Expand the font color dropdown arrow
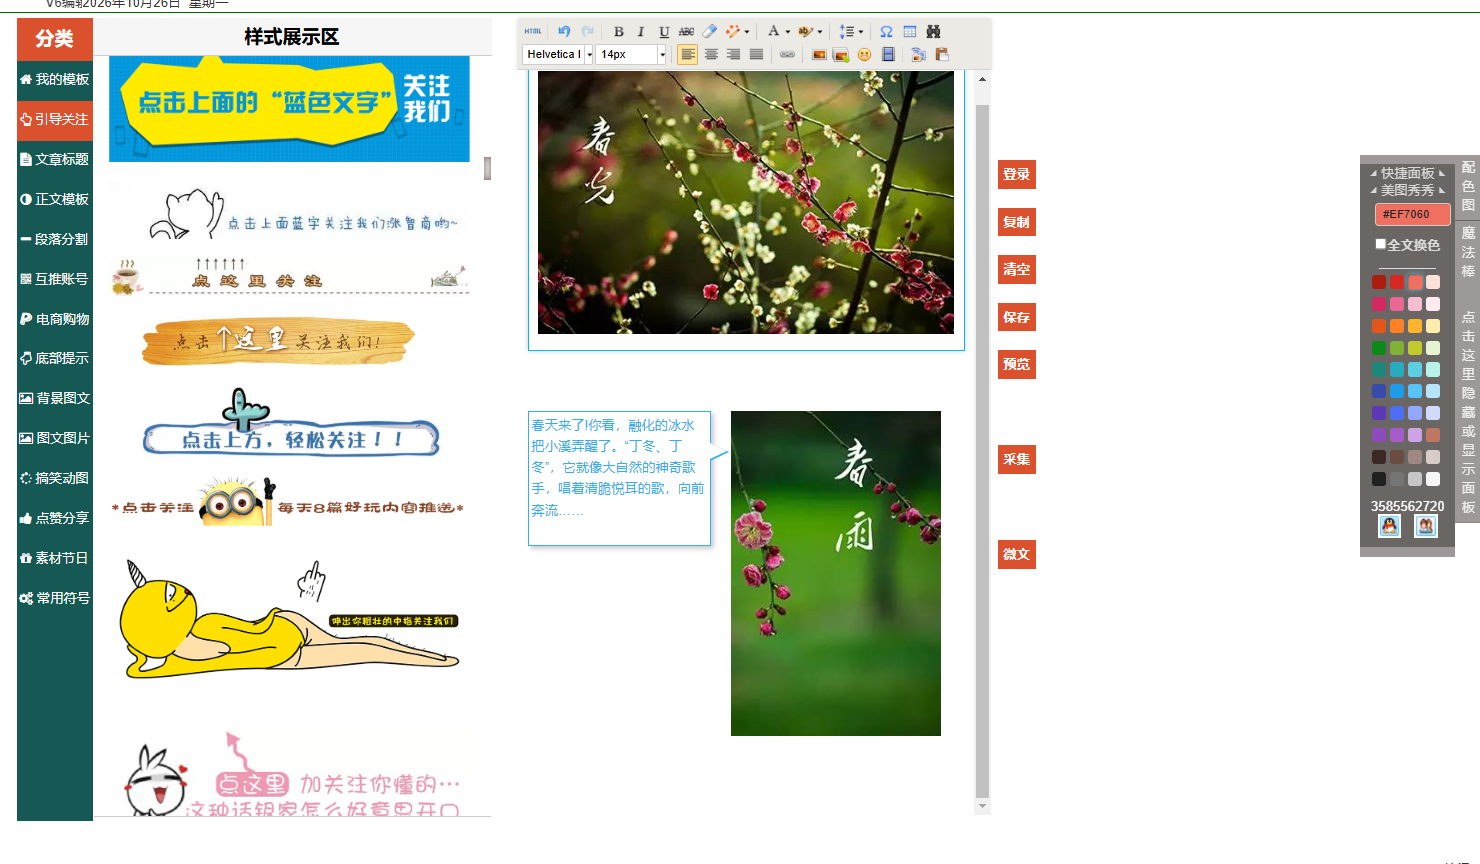 [787, 32]
